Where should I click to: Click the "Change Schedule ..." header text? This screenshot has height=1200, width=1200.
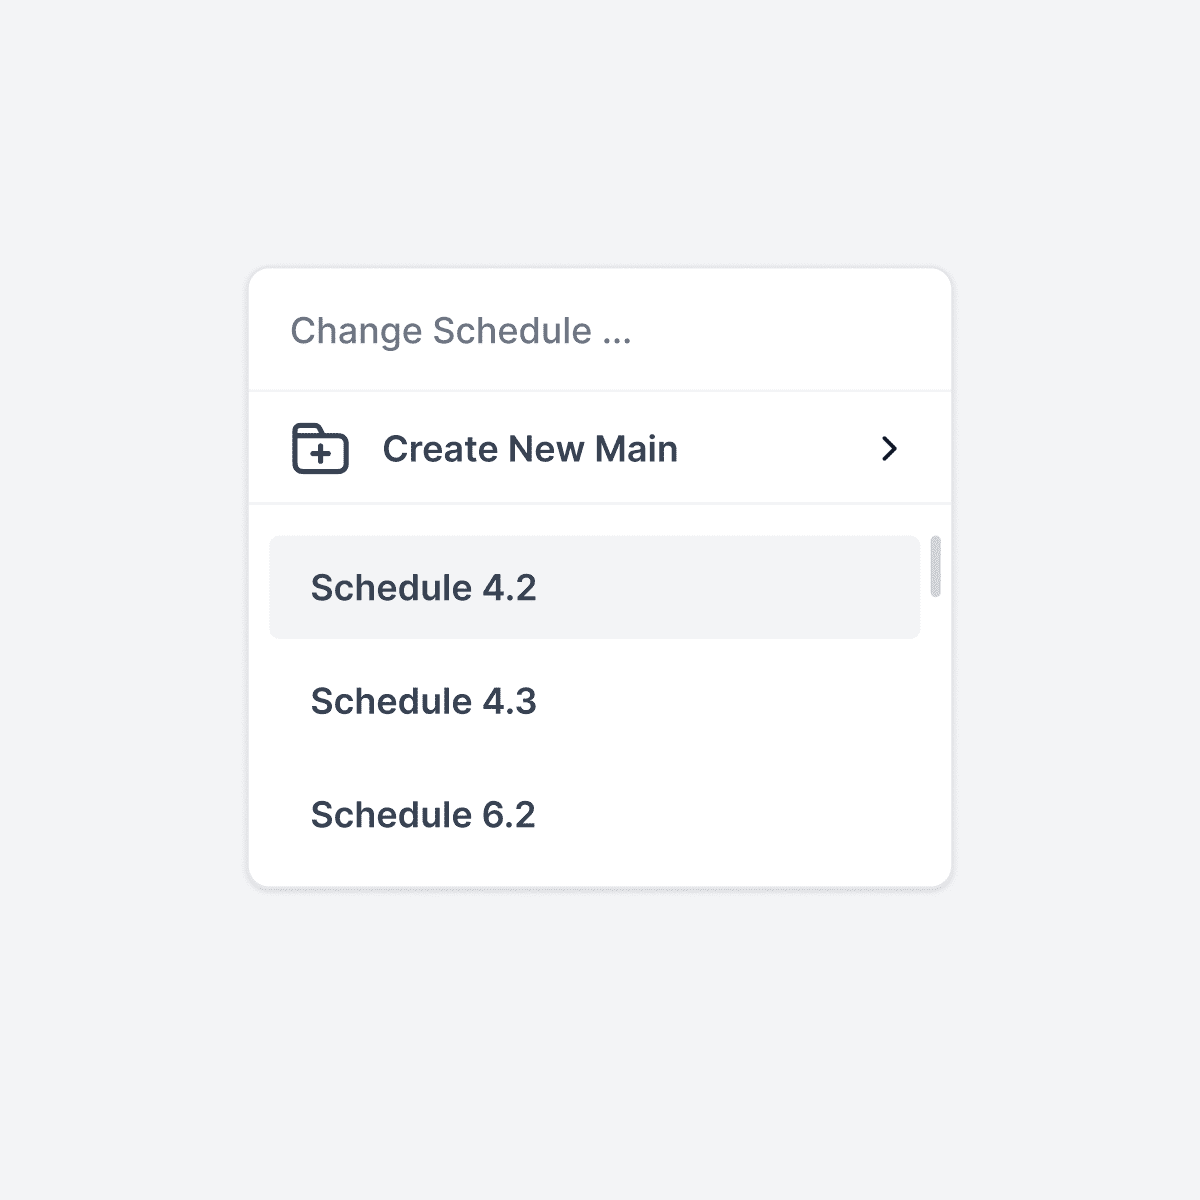(461, 331)
